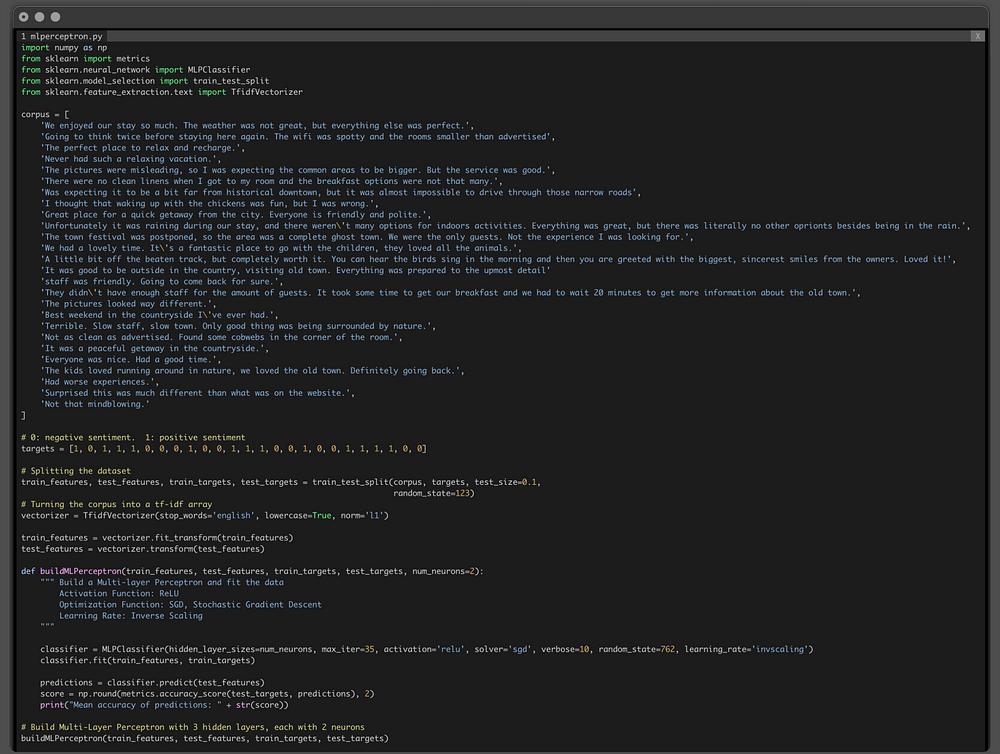The width and height of the screenshot is (1000, 754).
Task: Close the window using the leftmost title bar button
Action: point(24,17)
